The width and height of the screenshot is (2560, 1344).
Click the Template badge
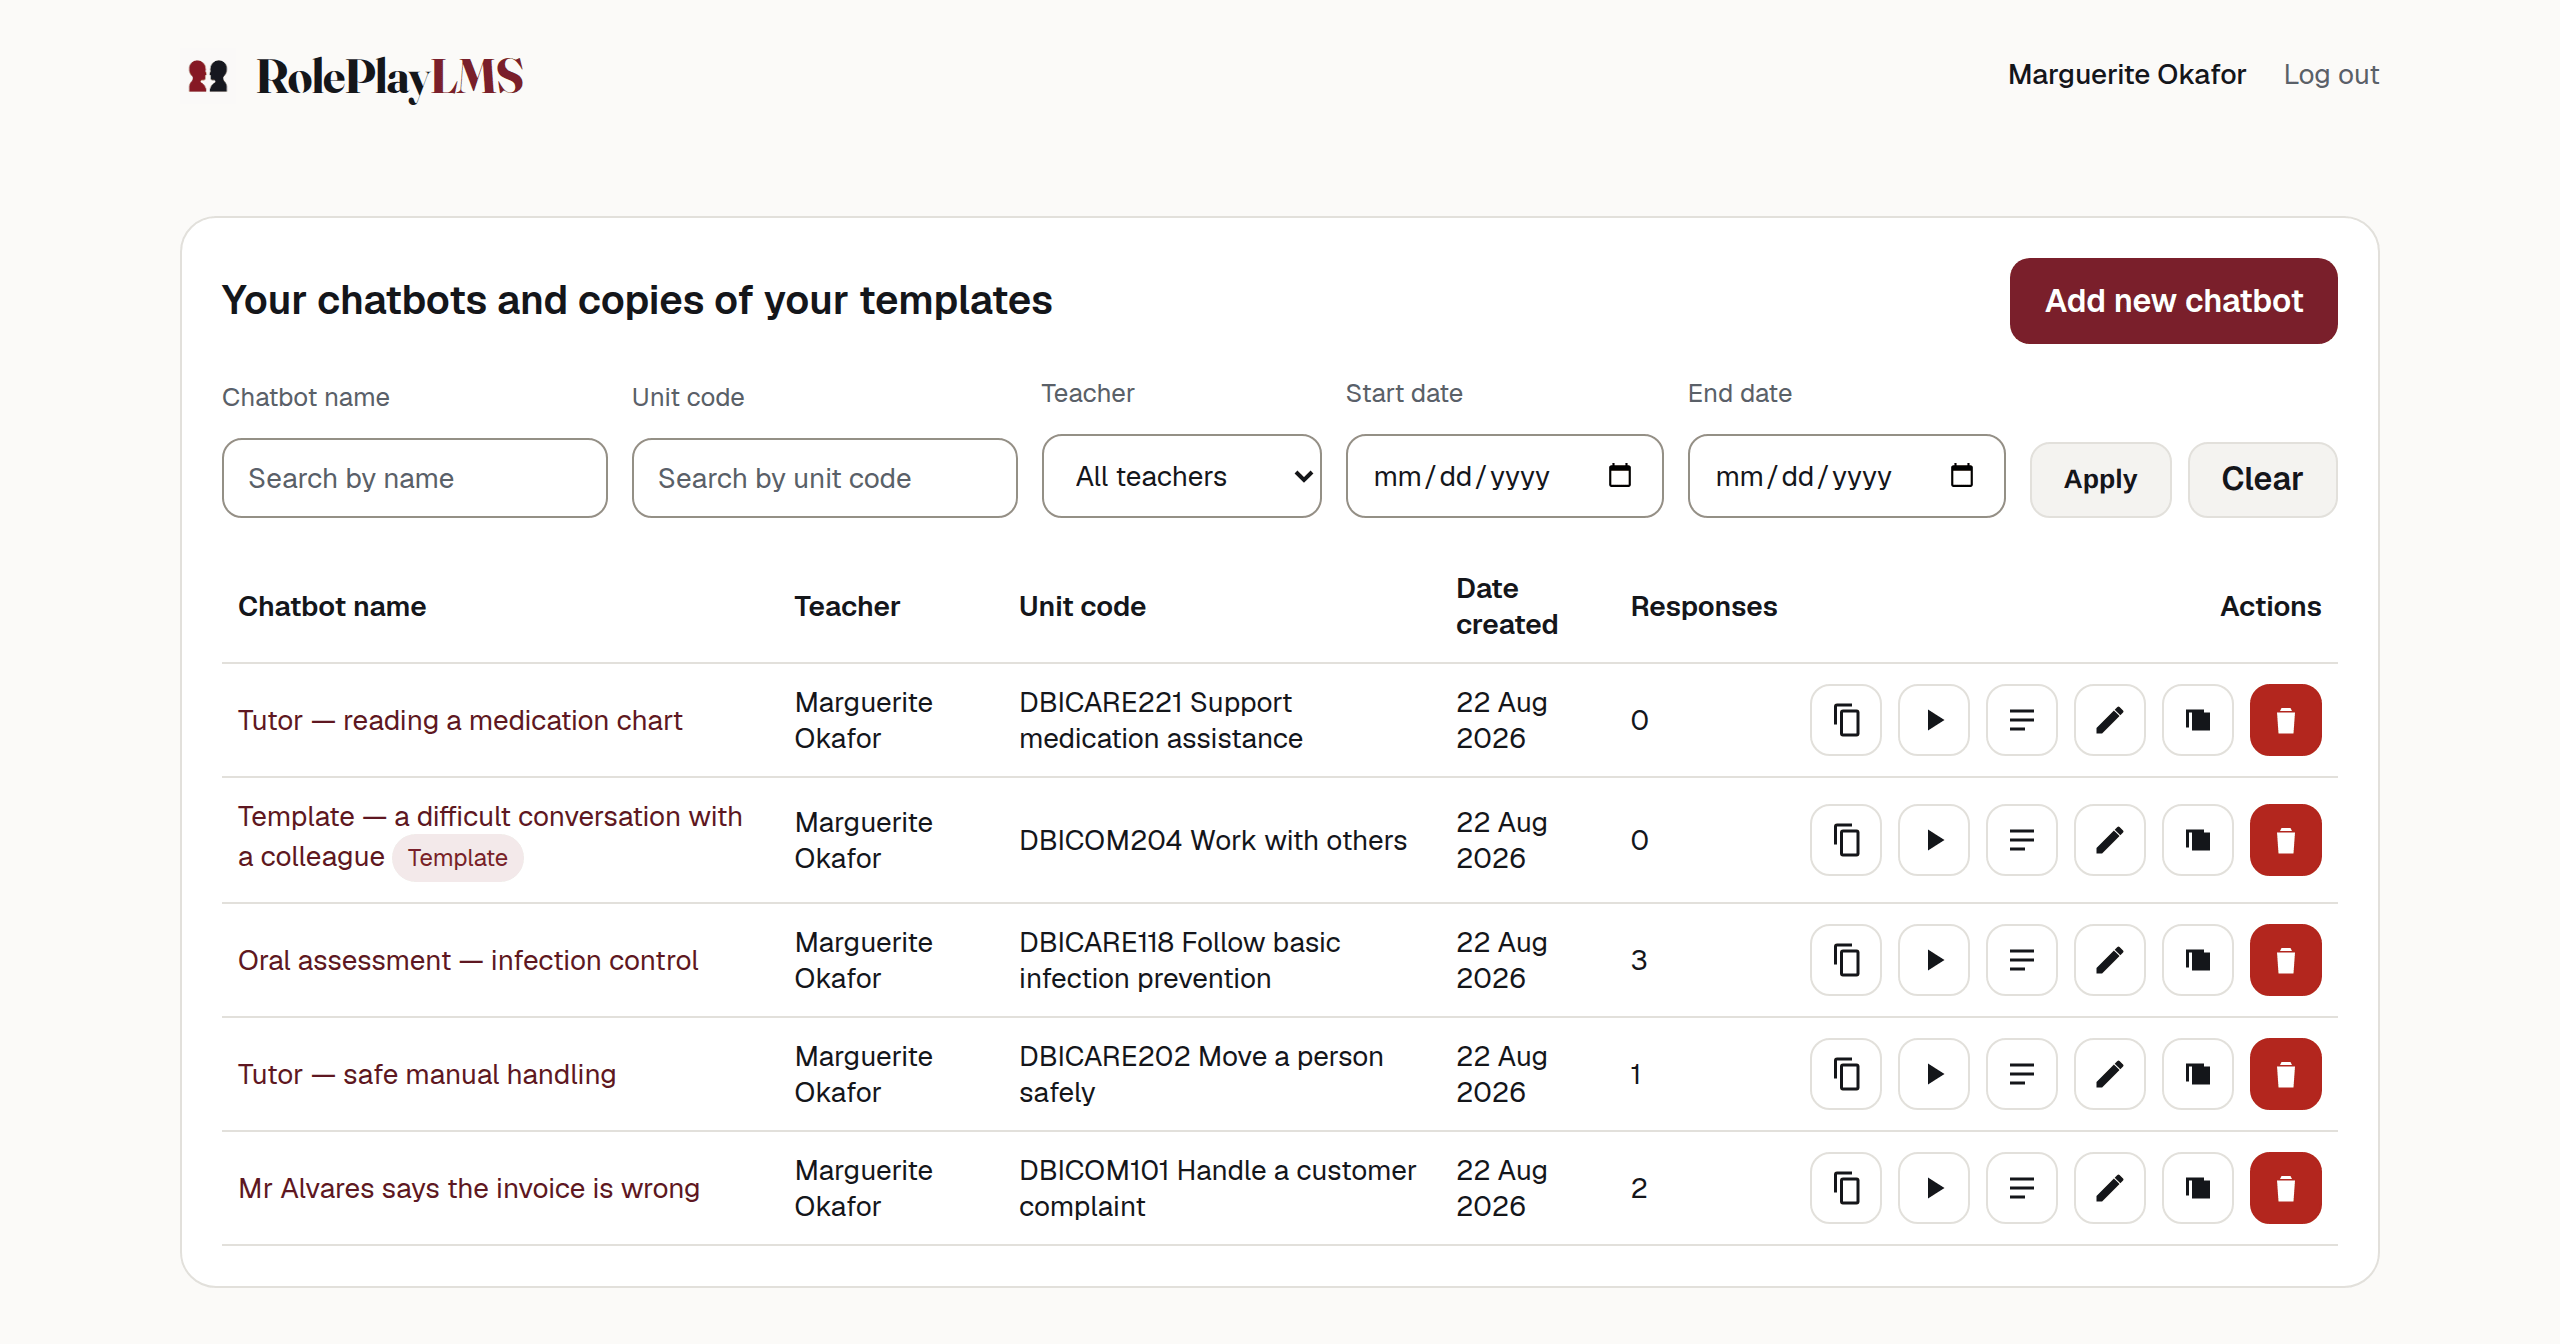[458, 858]
